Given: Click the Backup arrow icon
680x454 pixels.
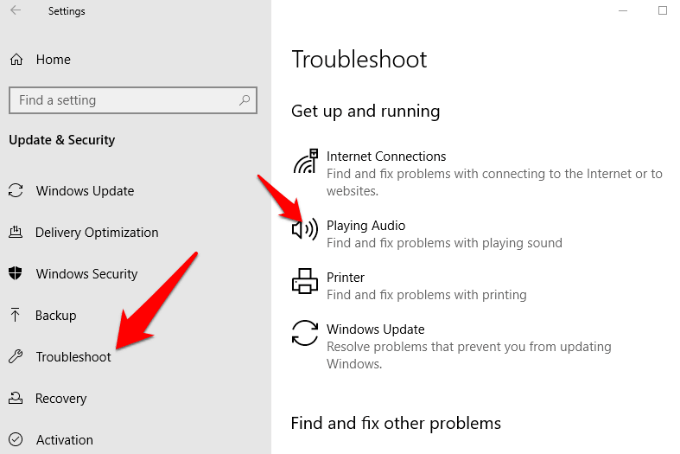Looking at the screenshot, I should [16, 316].
